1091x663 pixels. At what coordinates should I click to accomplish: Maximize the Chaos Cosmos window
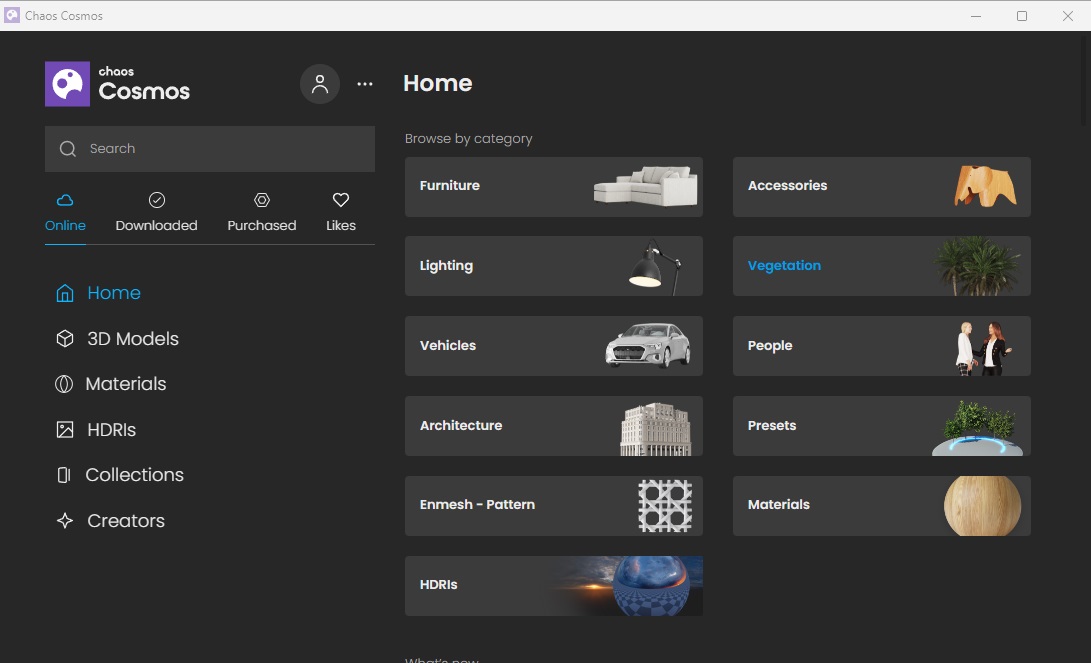[1022, 15]
